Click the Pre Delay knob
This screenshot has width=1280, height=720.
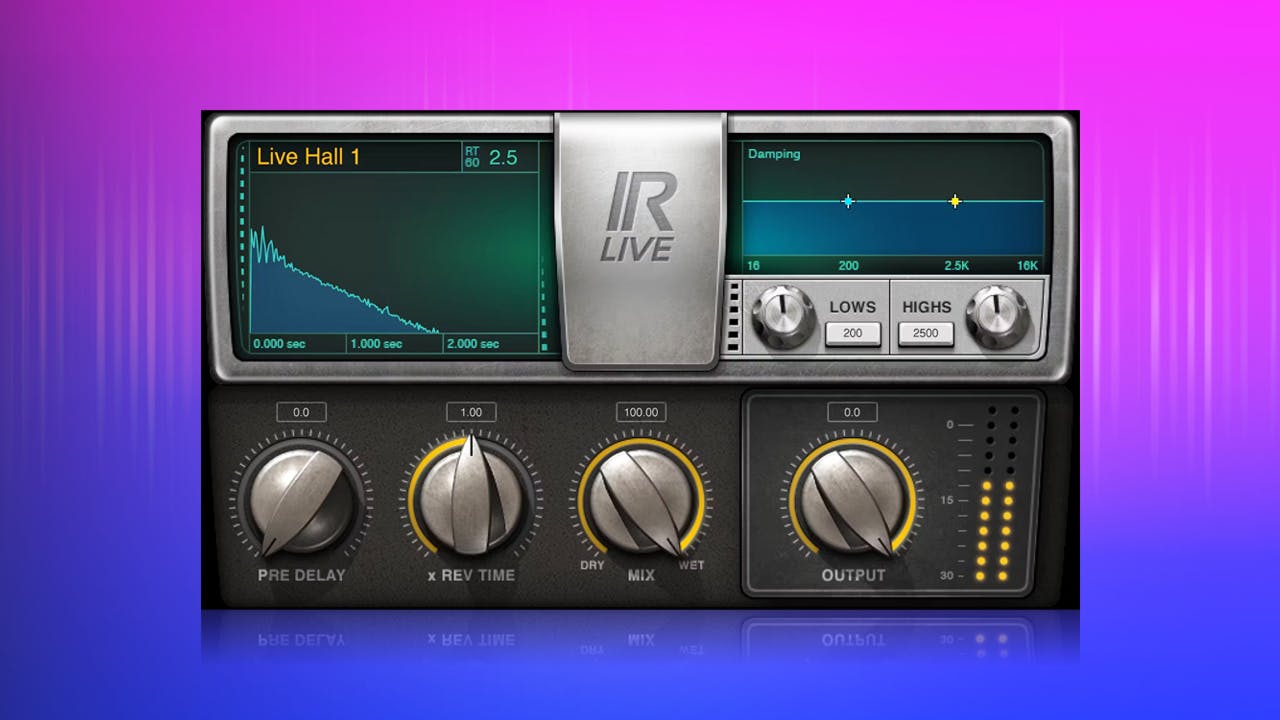[303, 500]
